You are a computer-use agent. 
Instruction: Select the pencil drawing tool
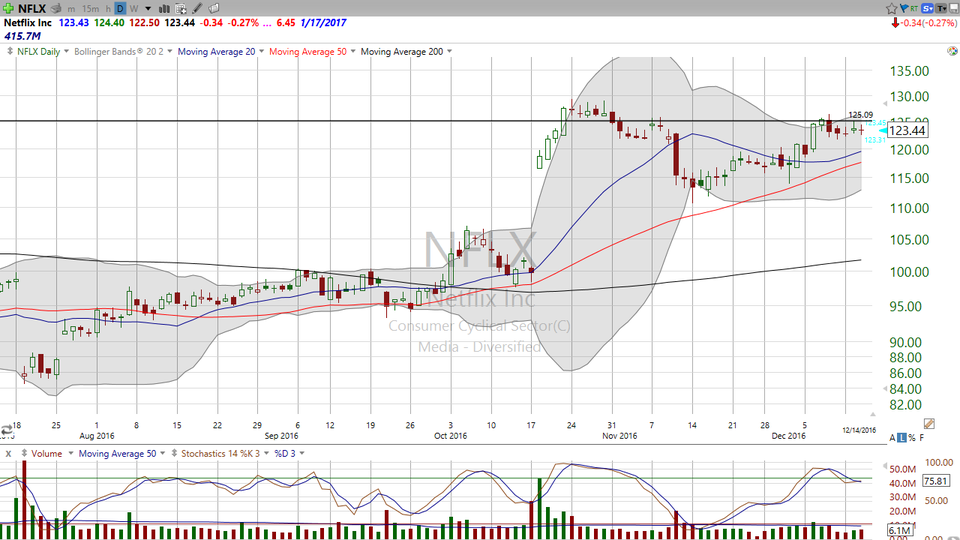pos(197,9)
